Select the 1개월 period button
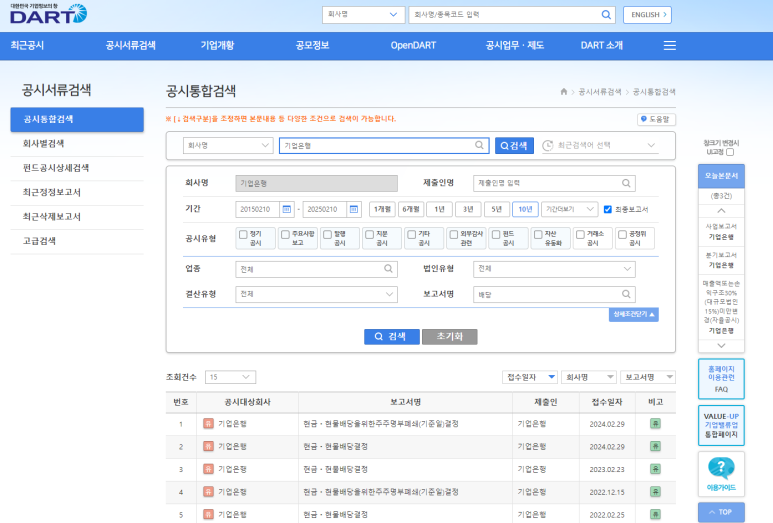The height and width of the screenshot is (523, 773). pyautogui.click(x=382, y=209)
